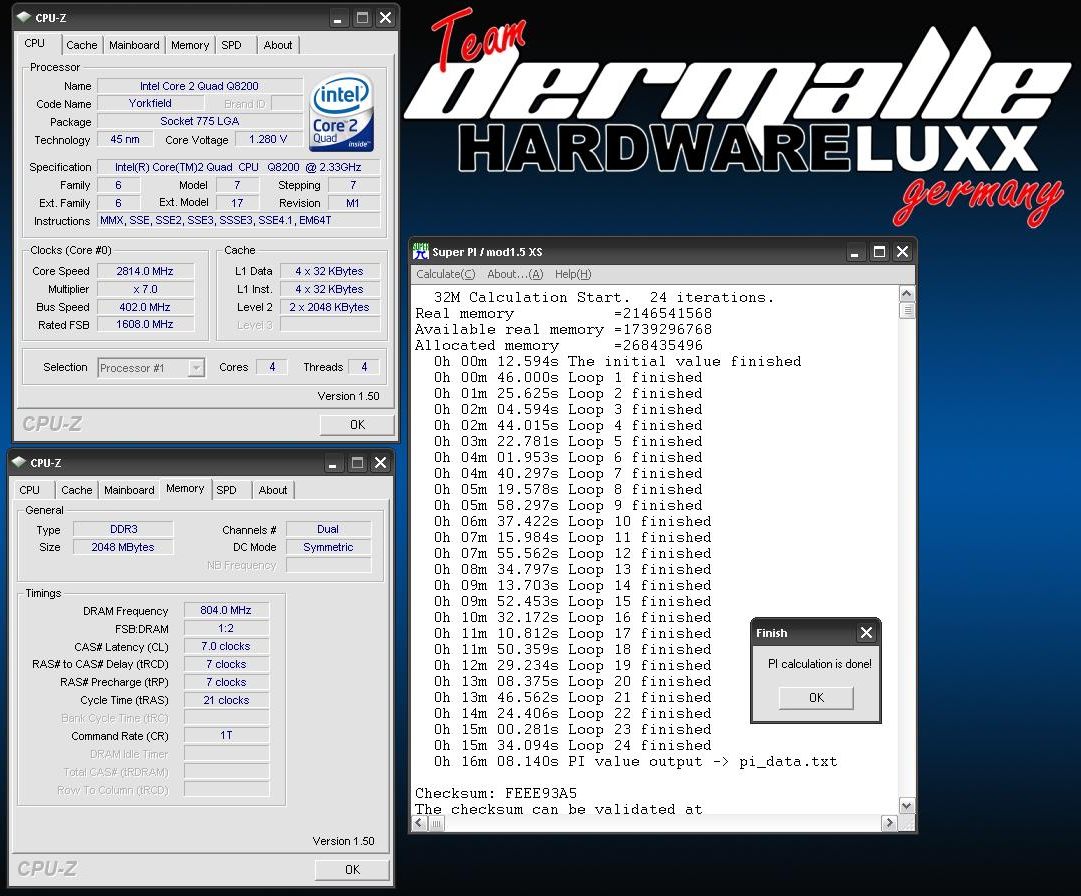The height and width of the screenshot is (896, 1081).
Task: Click OK in the Finish dialog
Action: (x=816, y=698)
